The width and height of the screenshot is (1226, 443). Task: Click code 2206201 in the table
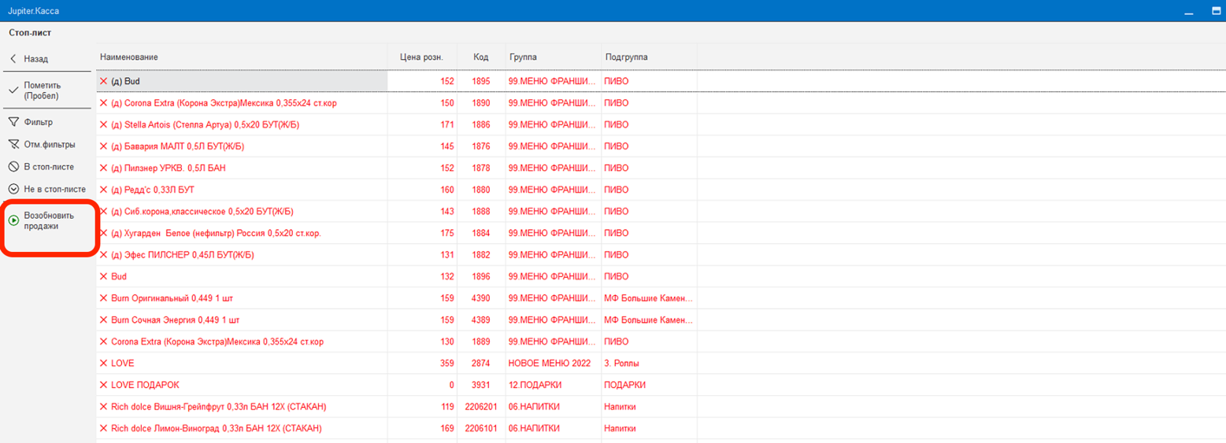[481, 407]
